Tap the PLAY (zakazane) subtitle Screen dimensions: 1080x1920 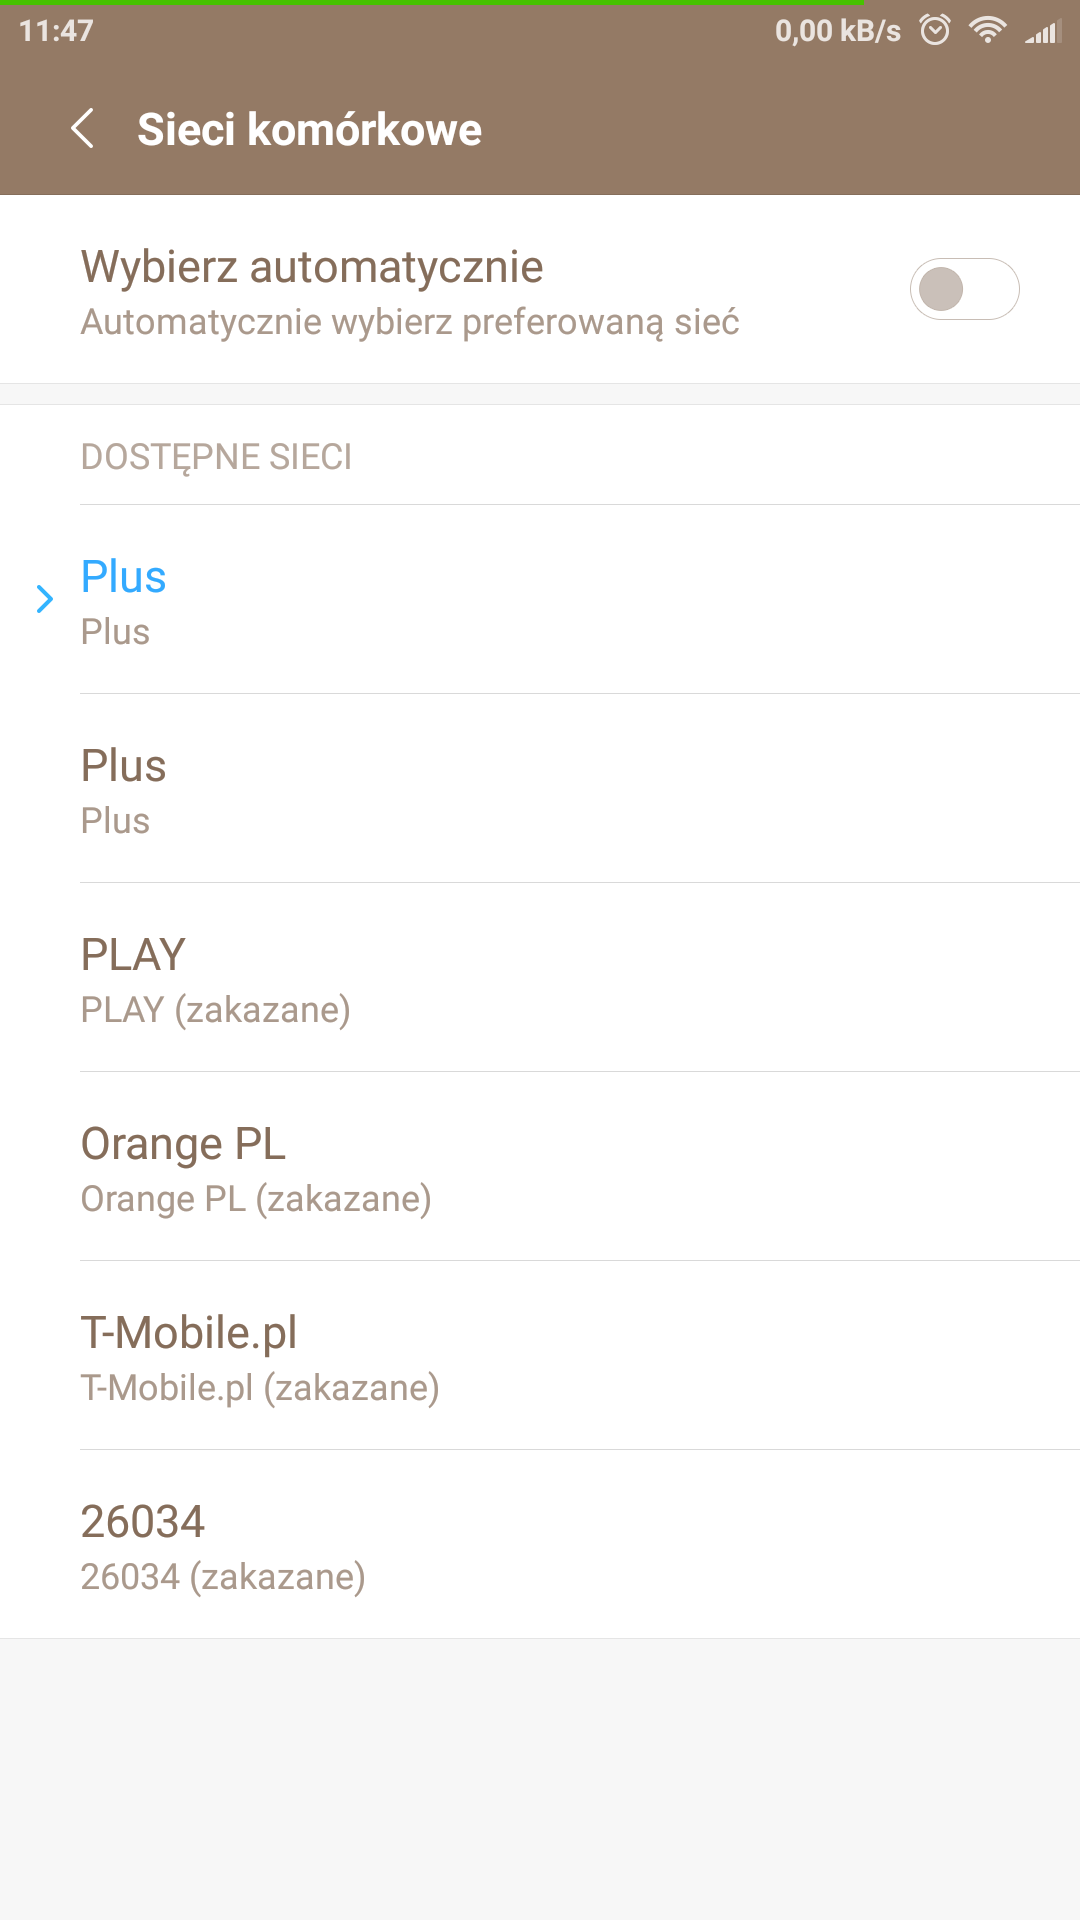(x=215, y=1010)
